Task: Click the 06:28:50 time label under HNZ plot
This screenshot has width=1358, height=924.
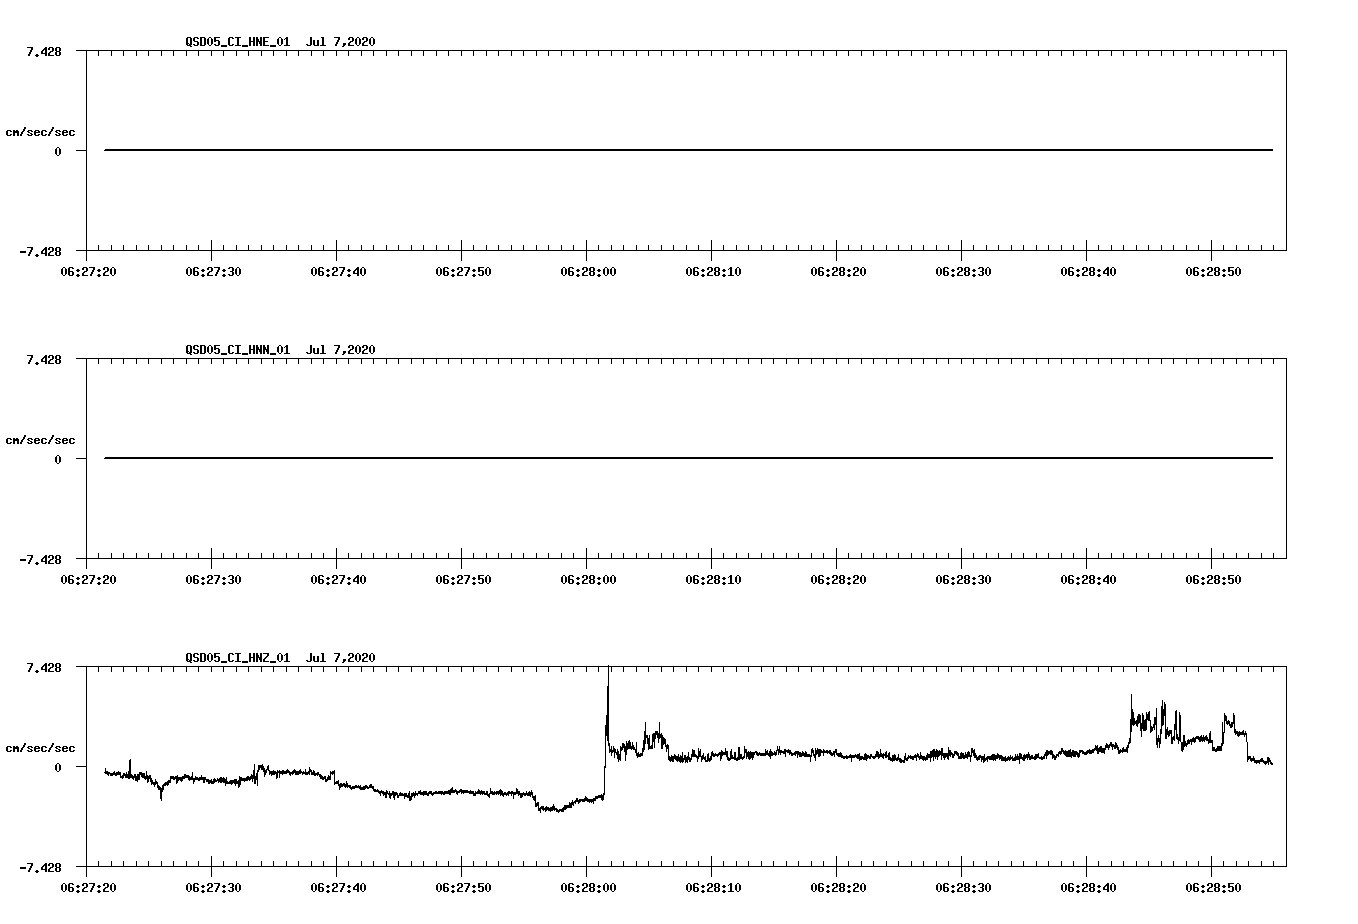Action: tap(1212, 888)
